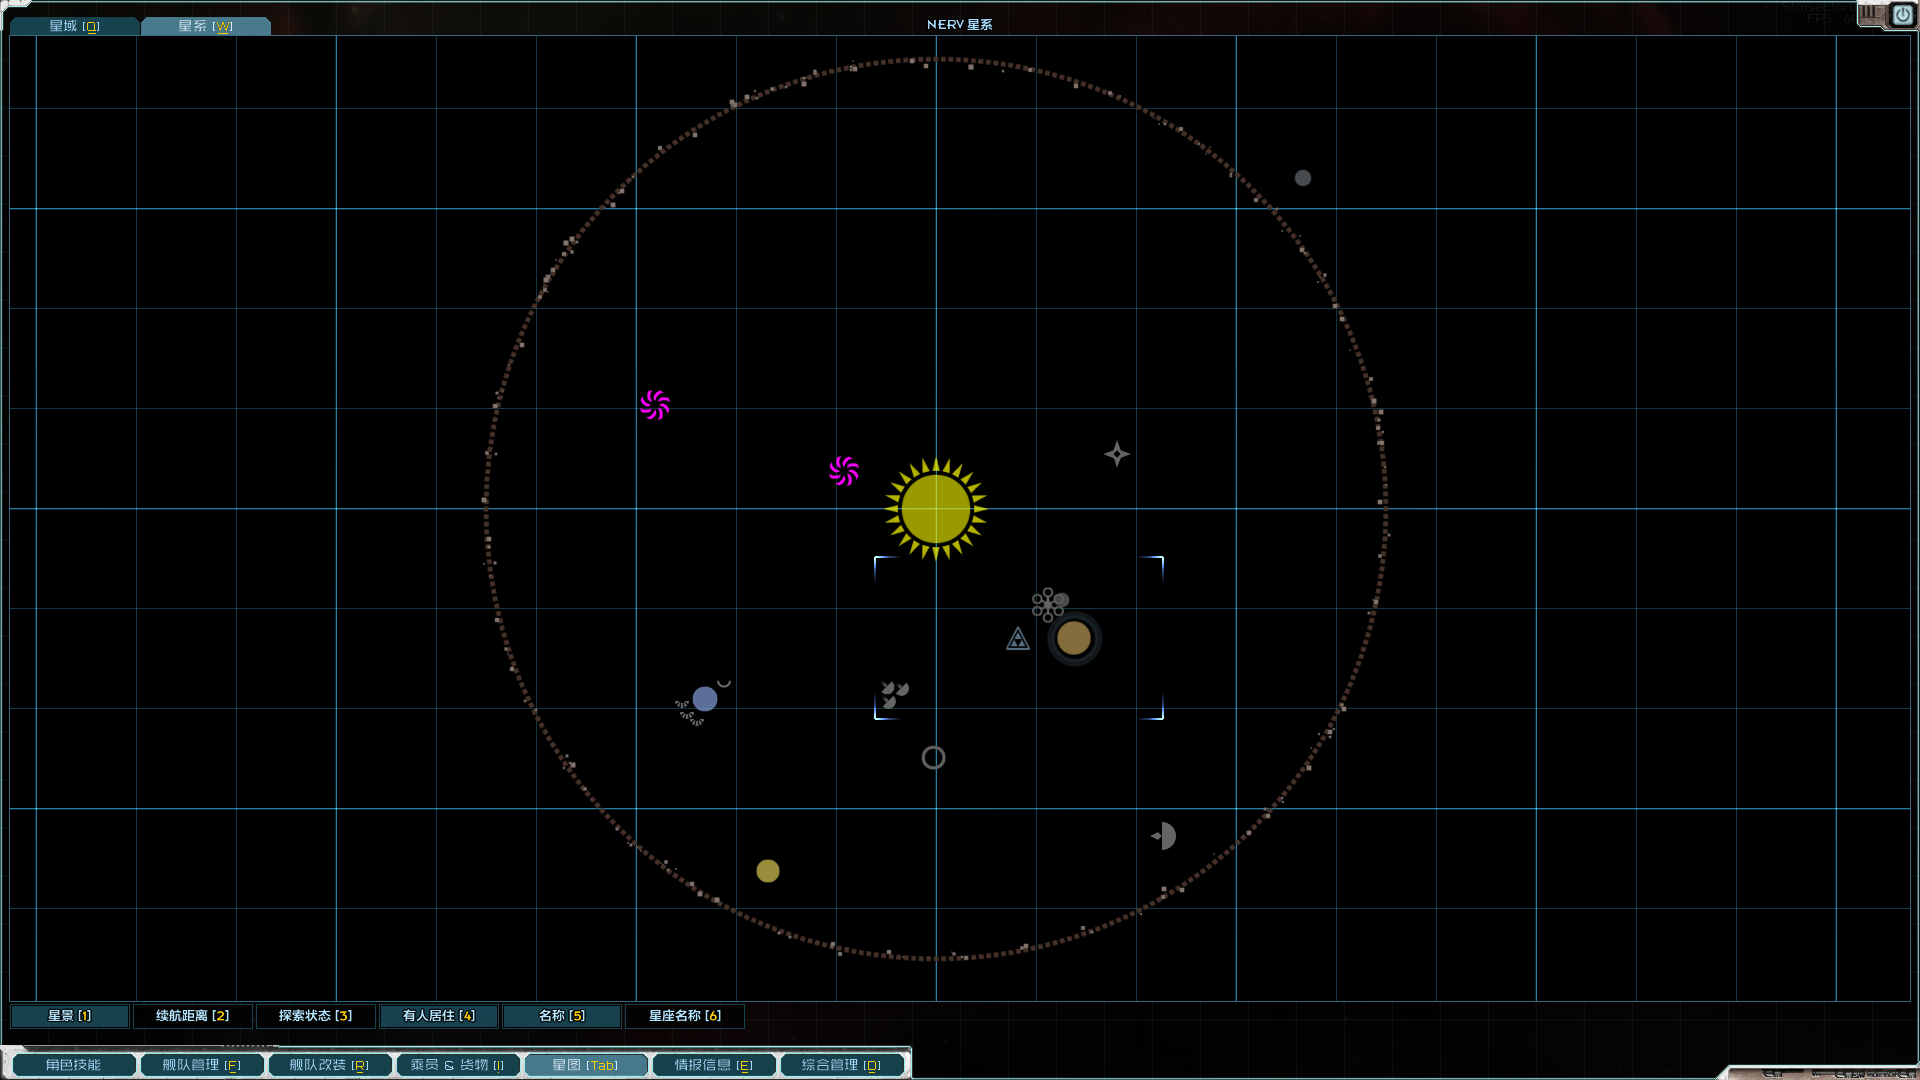Toggle the 星座名称 [6] constellation names filter
Image resolution: width=1920 pixels, height=1080 pixels.
pyautogui.click(x=684, y=1016)
